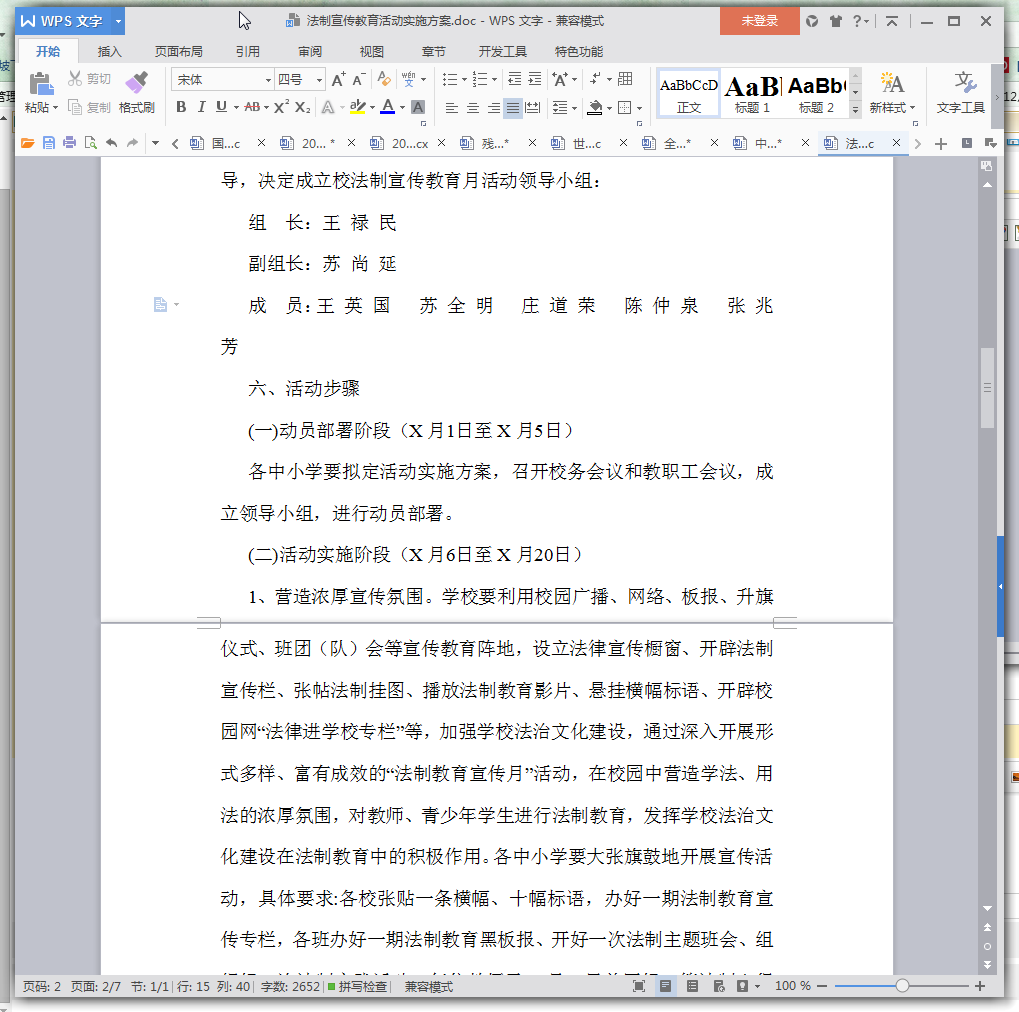Open the numbered list dropdown arrow
The height and width of the screenshot is (1012, 1019).
pos(495,80)
